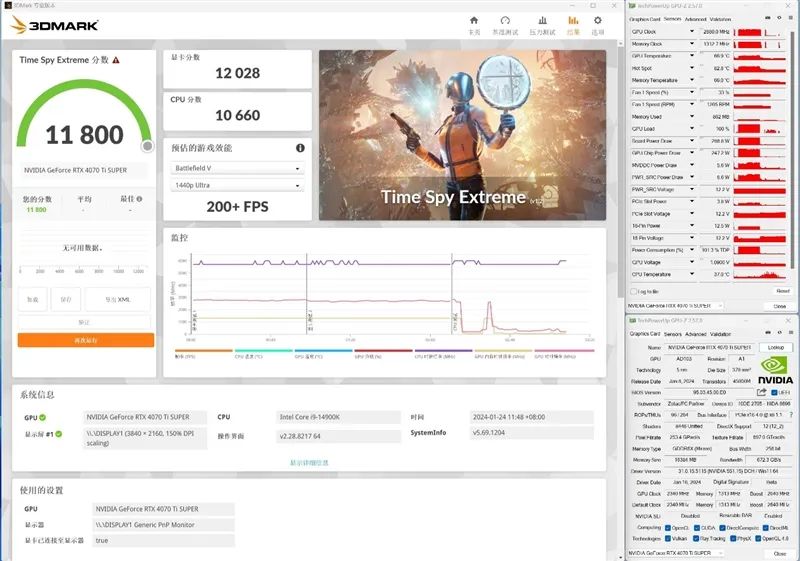Click the score gauge end knob
800x561 pixels.
(x=147, y=146)
